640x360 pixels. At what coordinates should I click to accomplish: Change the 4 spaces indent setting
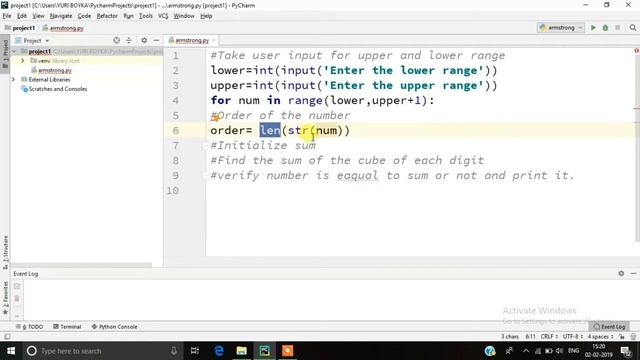600,337
